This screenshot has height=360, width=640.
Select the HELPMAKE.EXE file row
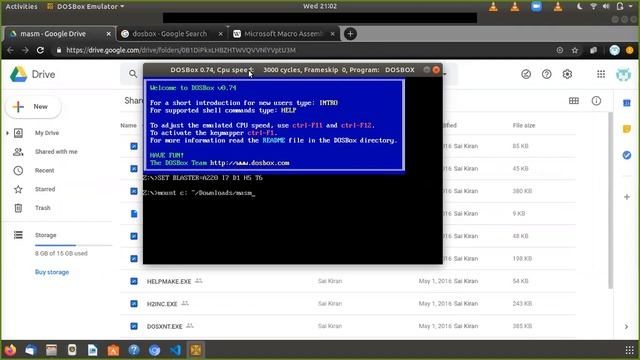click(x=348, y=281)
